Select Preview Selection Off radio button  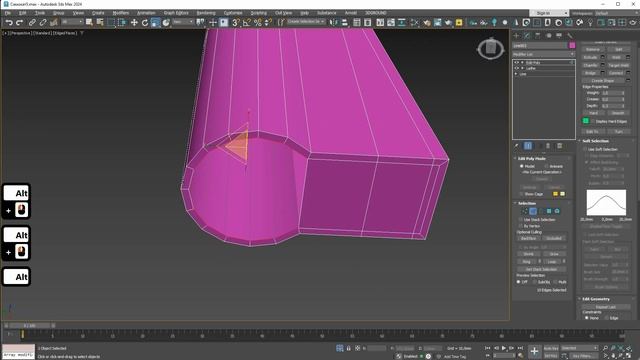tap(518, 282)
